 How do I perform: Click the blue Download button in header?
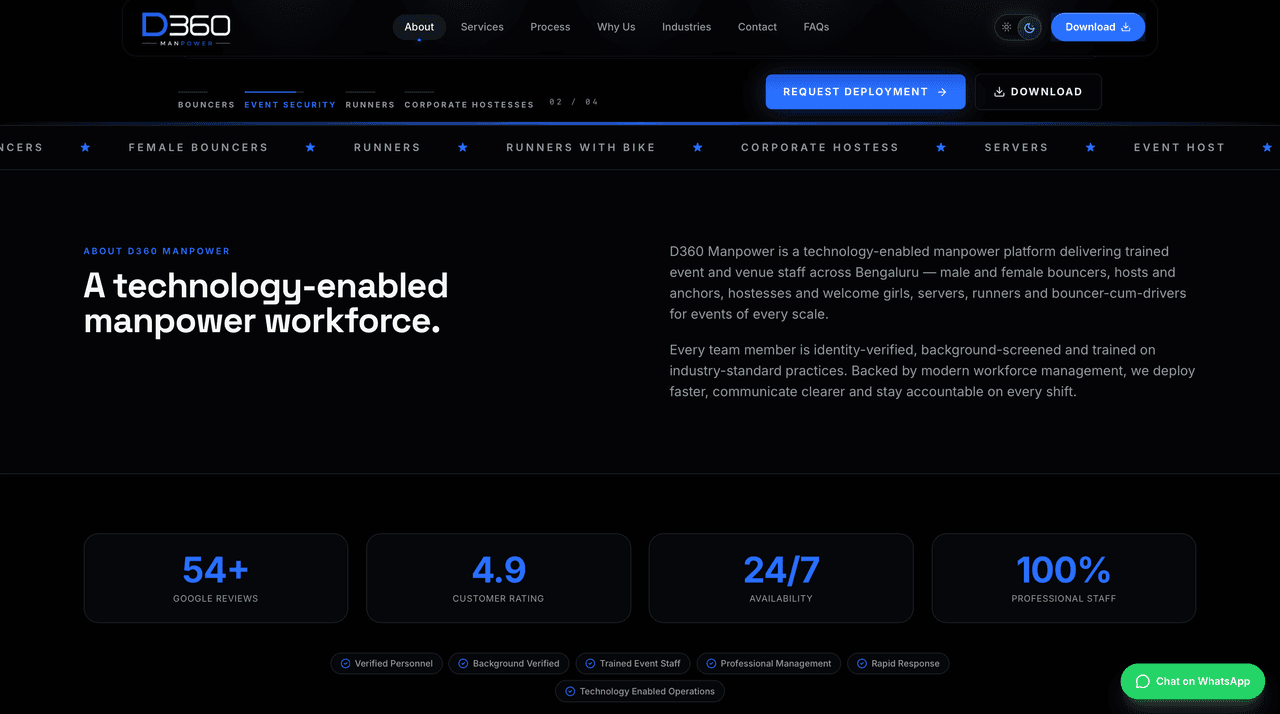click(1098, 27)
